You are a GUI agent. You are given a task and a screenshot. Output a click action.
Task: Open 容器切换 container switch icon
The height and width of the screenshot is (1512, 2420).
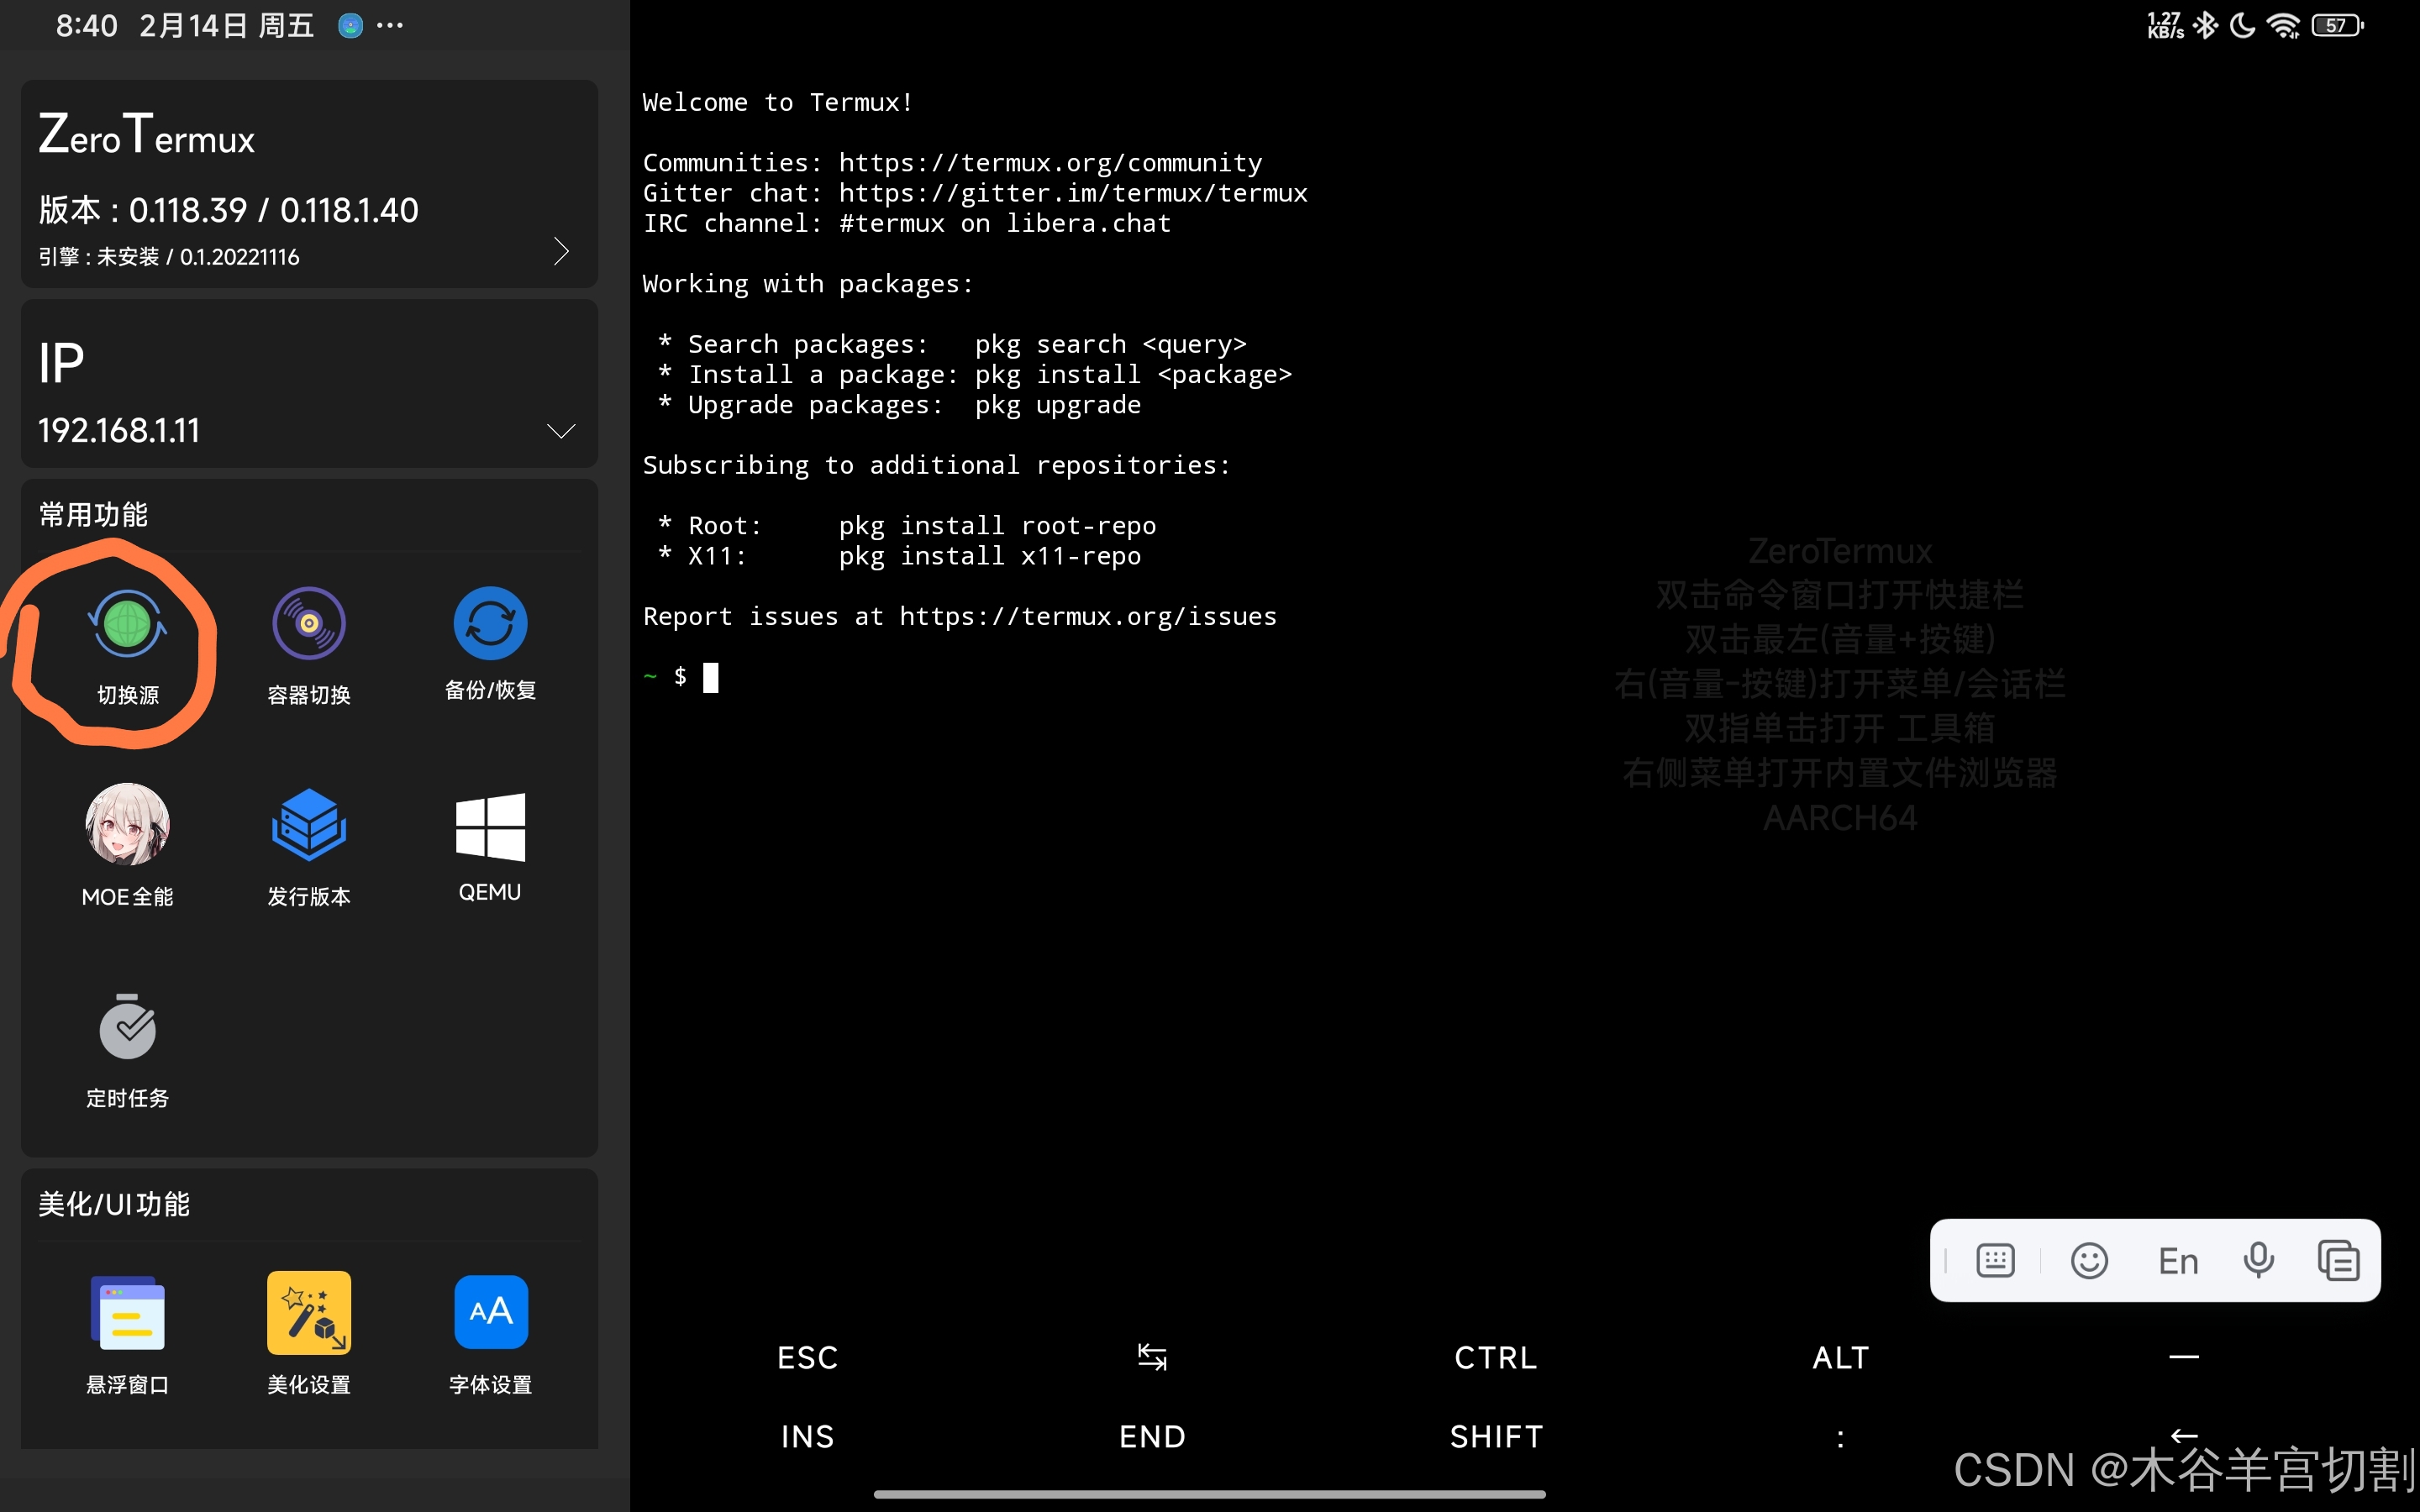(x=309, y=625)
